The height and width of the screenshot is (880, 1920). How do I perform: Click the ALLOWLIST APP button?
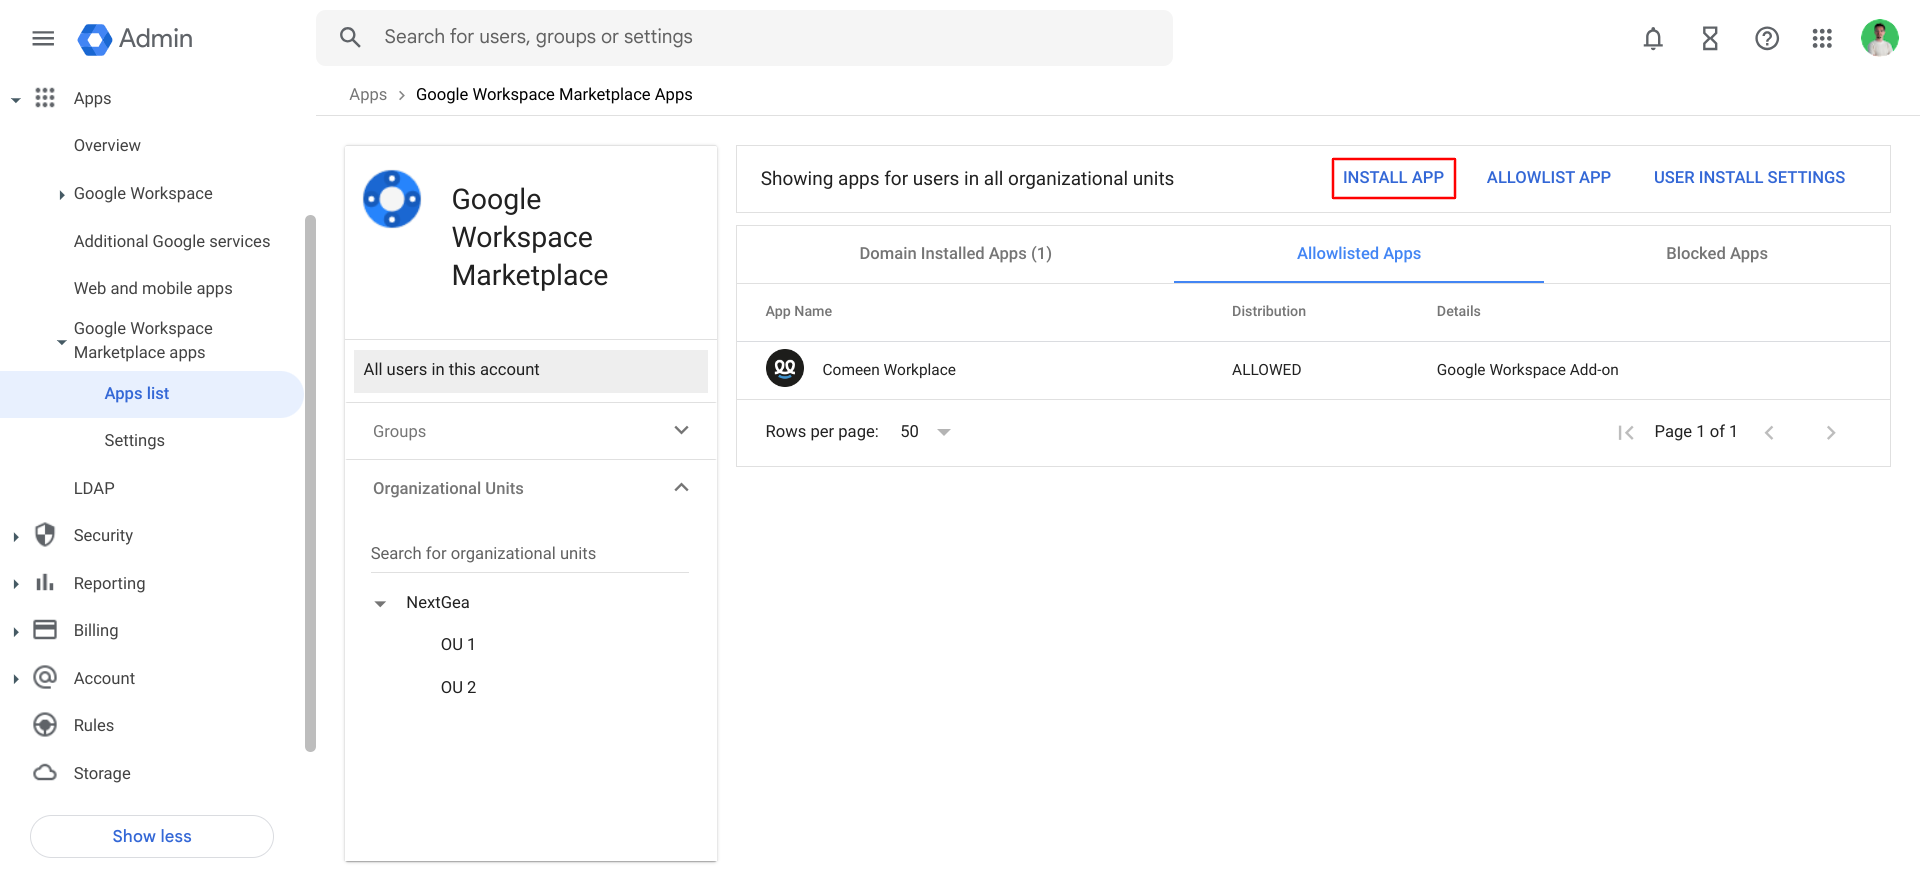[1548, 177]
